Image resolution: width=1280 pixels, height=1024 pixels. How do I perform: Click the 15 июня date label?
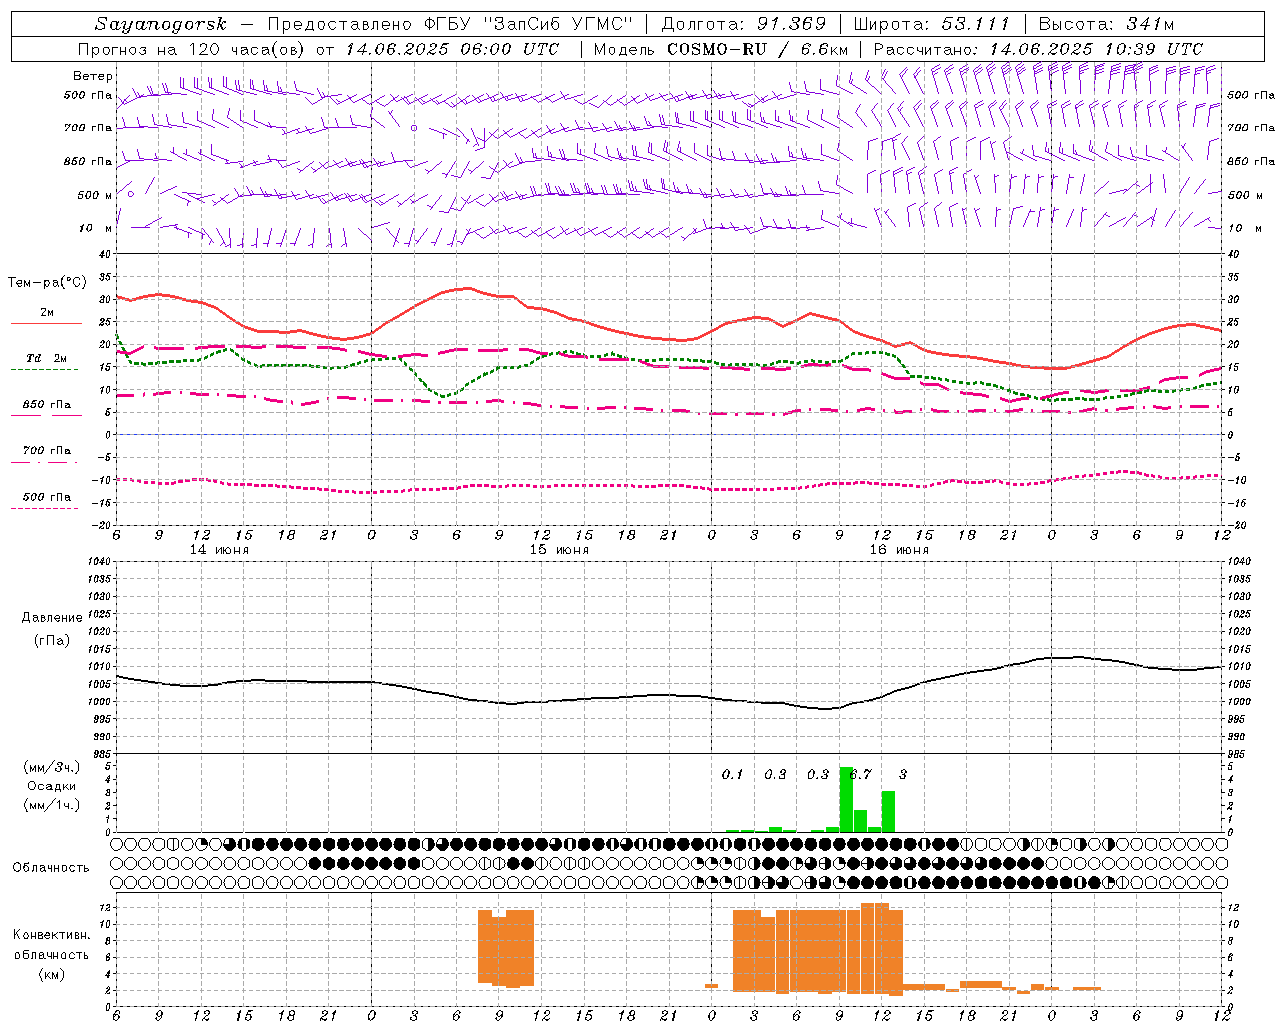click(559, 550)
